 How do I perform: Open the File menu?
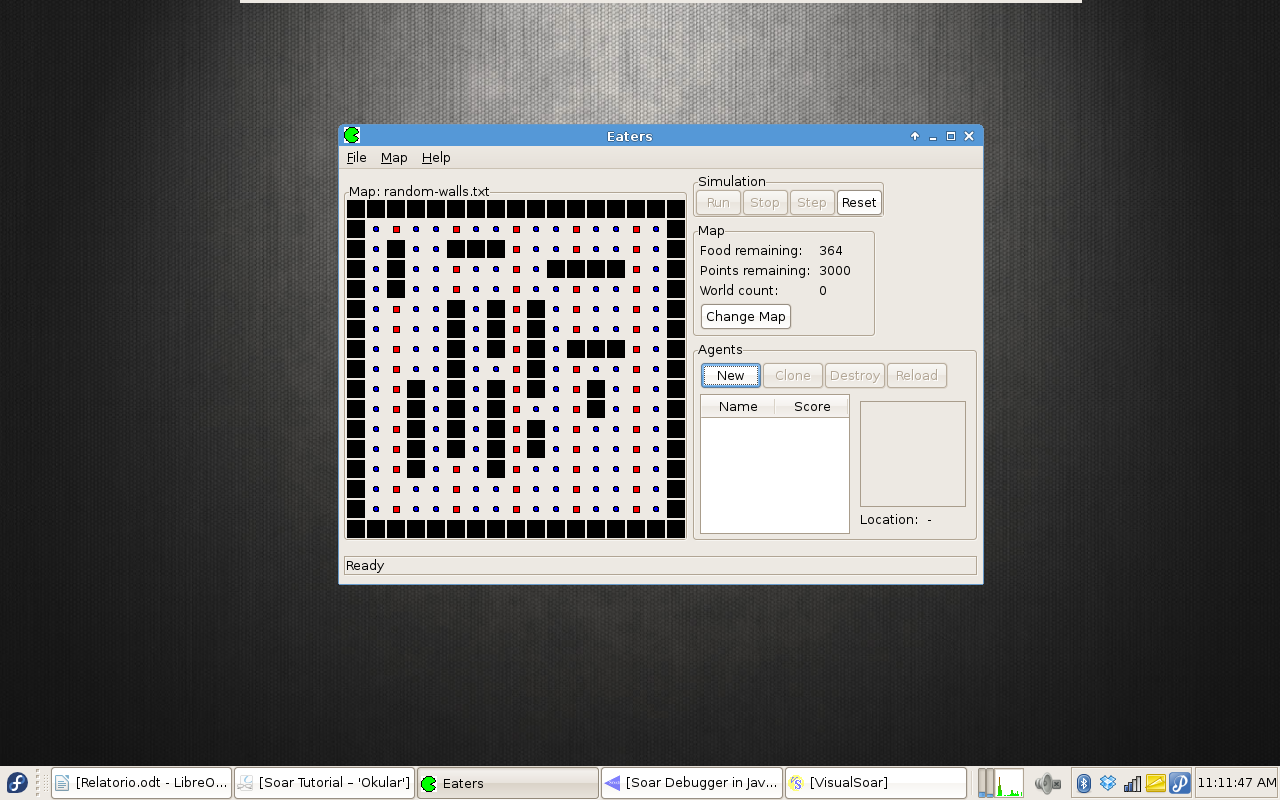(x=356, y=158)
